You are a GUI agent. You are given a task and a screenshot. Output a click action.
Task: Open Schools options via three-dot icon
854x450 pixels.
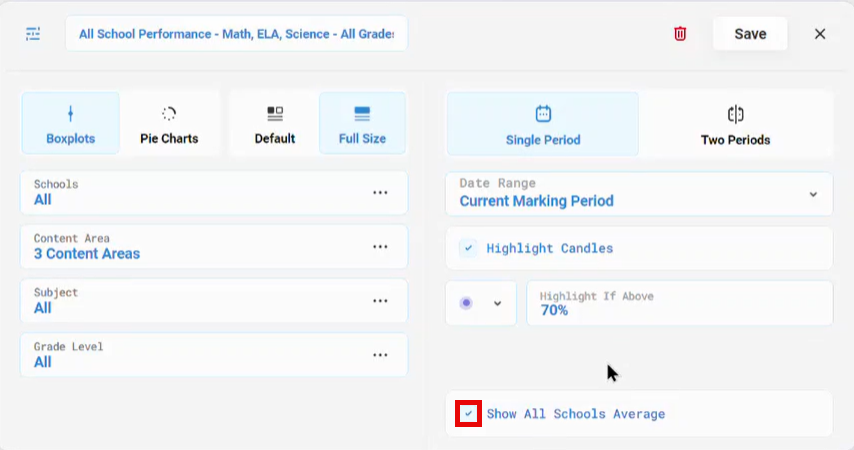tap(380, 192)
